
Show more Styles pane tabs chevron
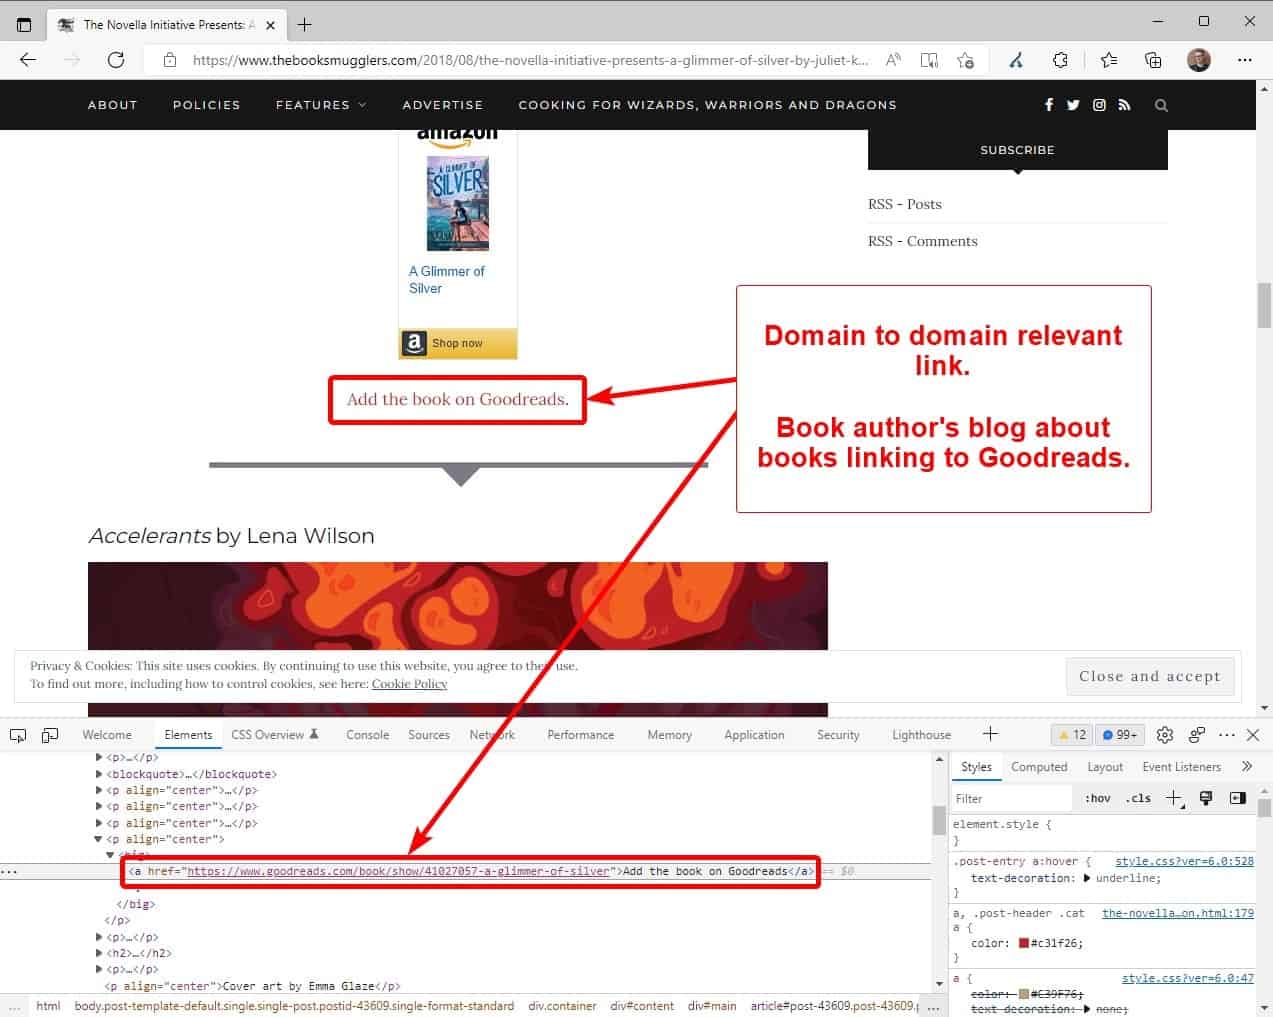pyautogui.click(x=1247, y=767)
